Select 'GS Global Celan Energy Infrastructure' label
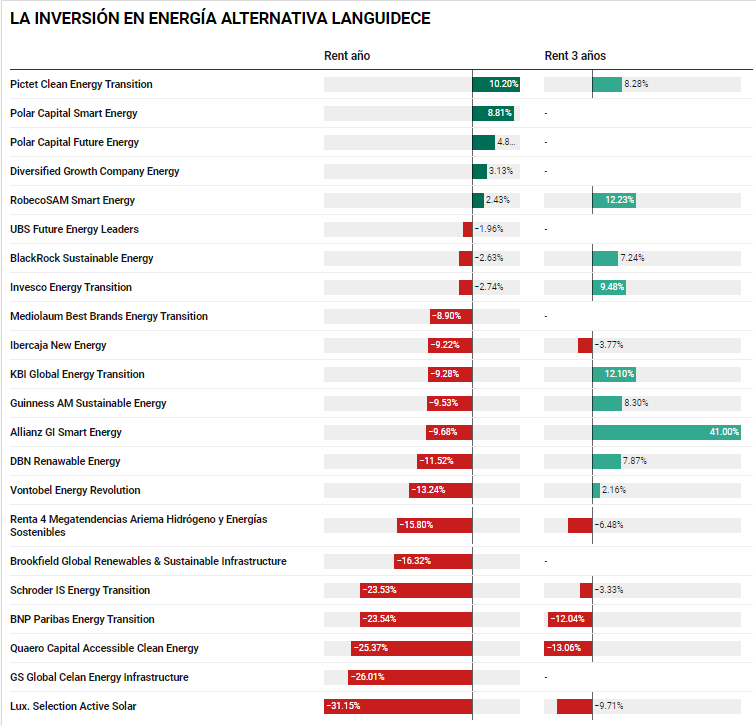756x726 pixels. click(99, 677)
